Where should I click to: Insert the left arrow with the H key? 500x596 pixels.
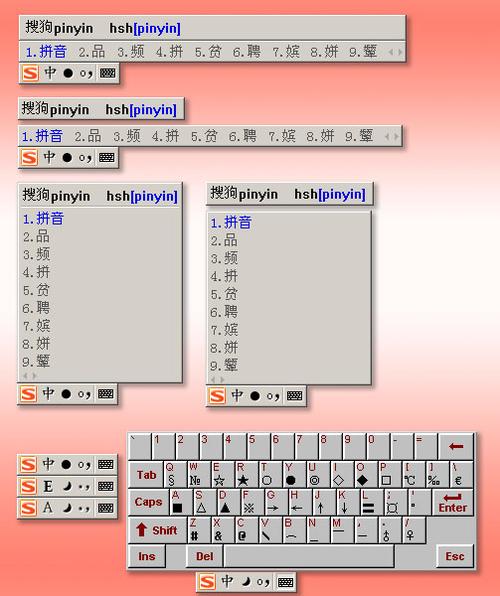300,502
